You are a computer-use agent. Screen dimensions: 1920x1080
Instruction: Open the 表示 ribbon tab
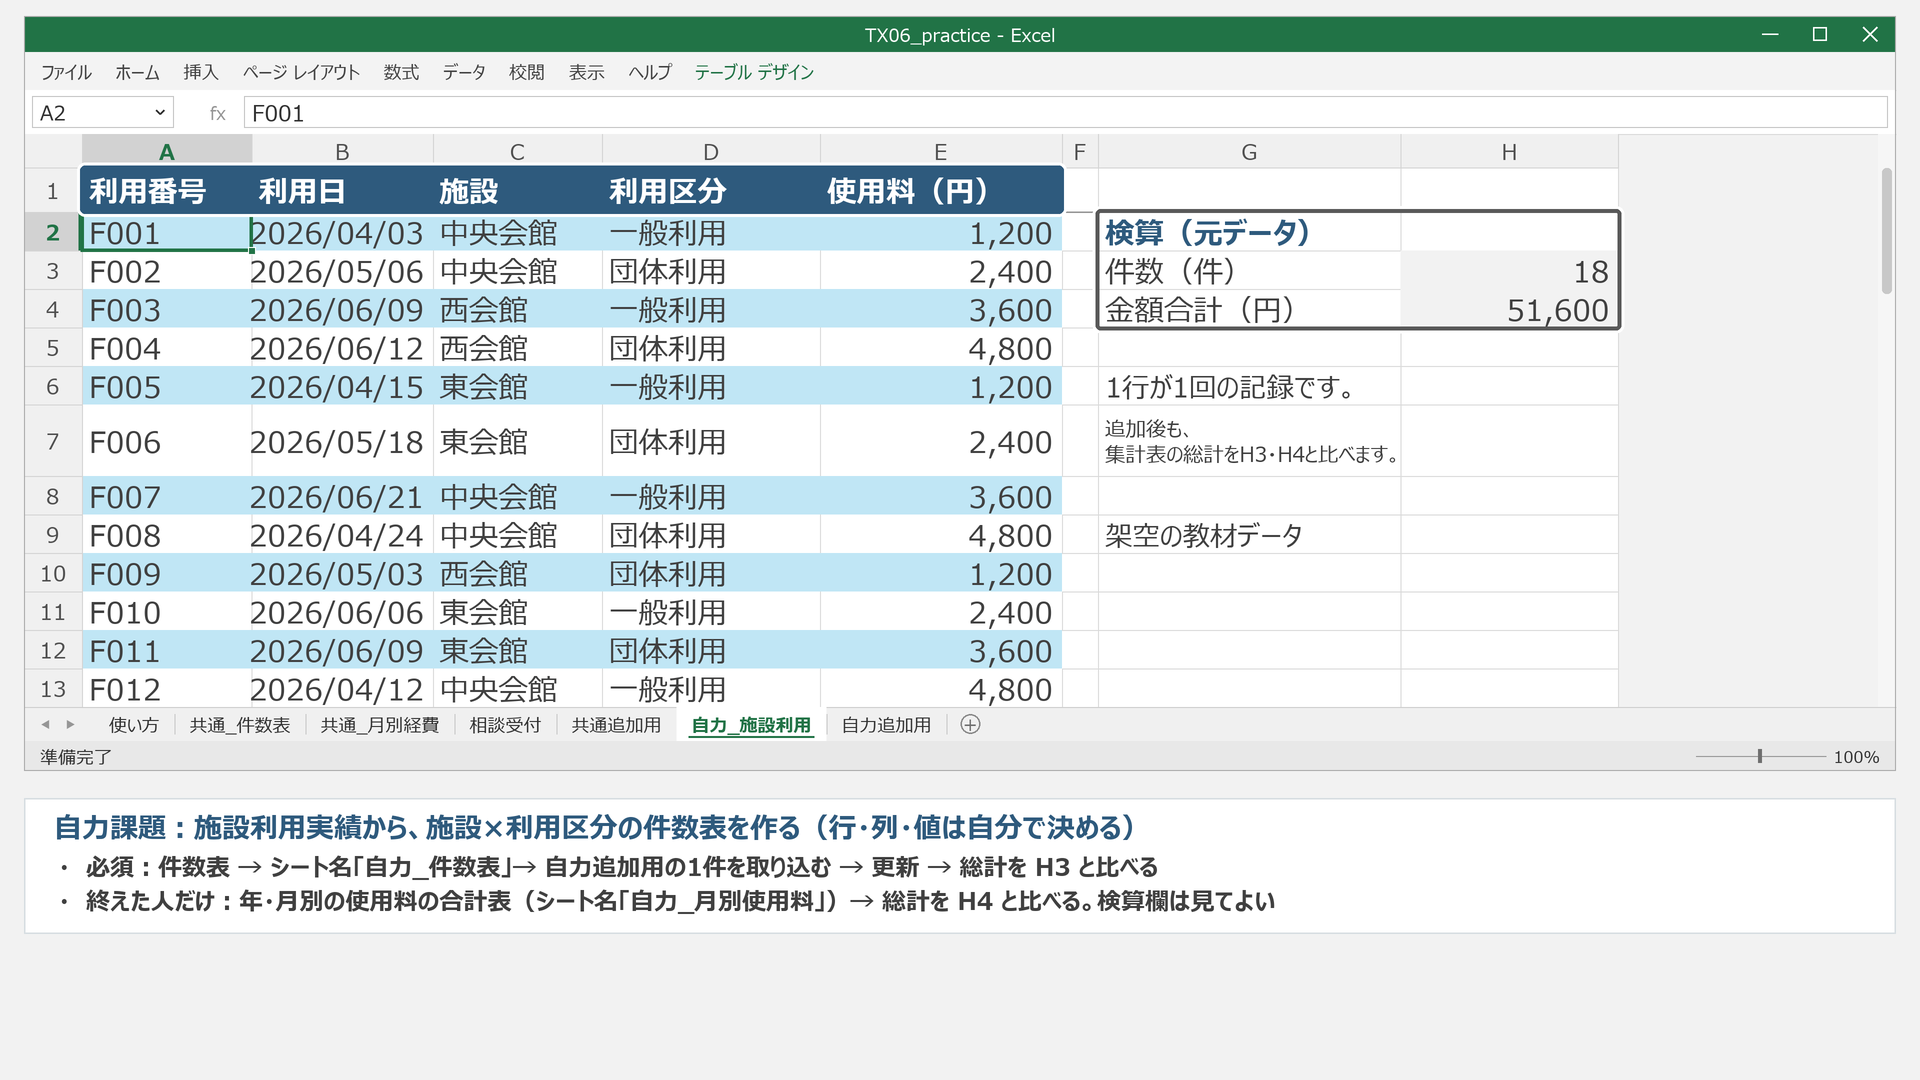[x=586, y=72]
